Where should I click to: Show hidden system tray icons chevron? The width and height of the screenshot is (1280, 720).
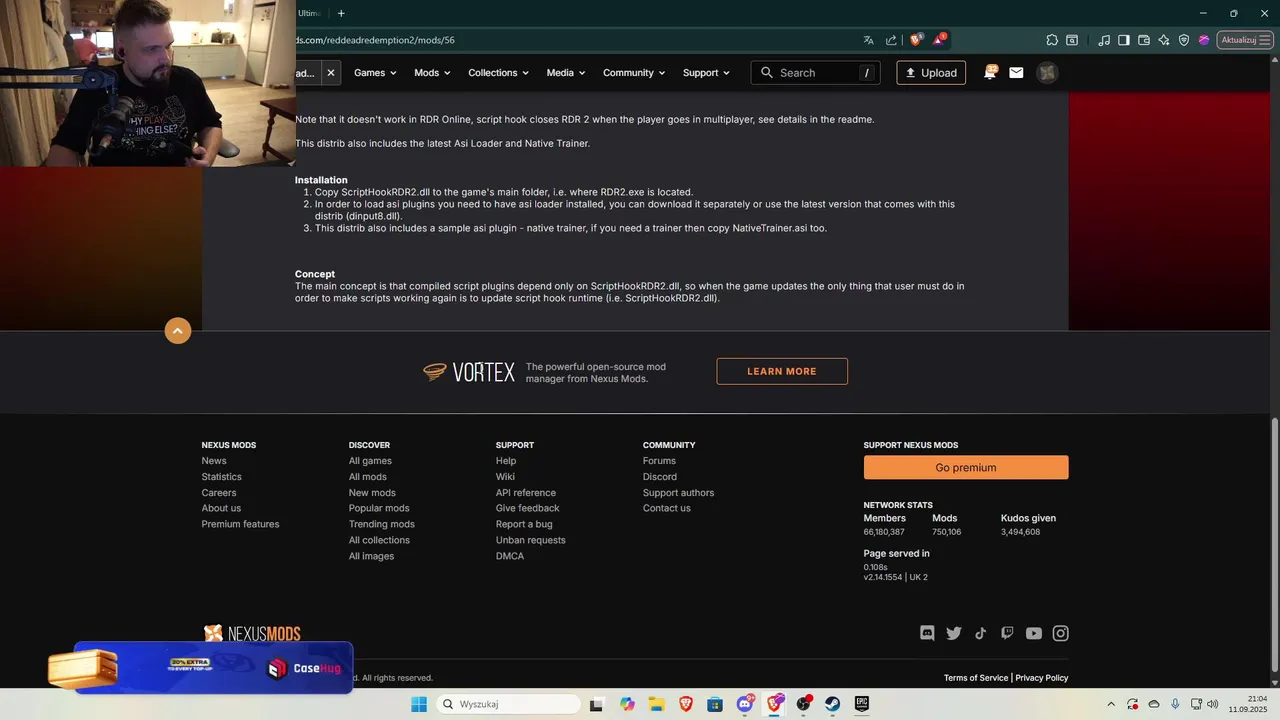(x=1110, y=704)
